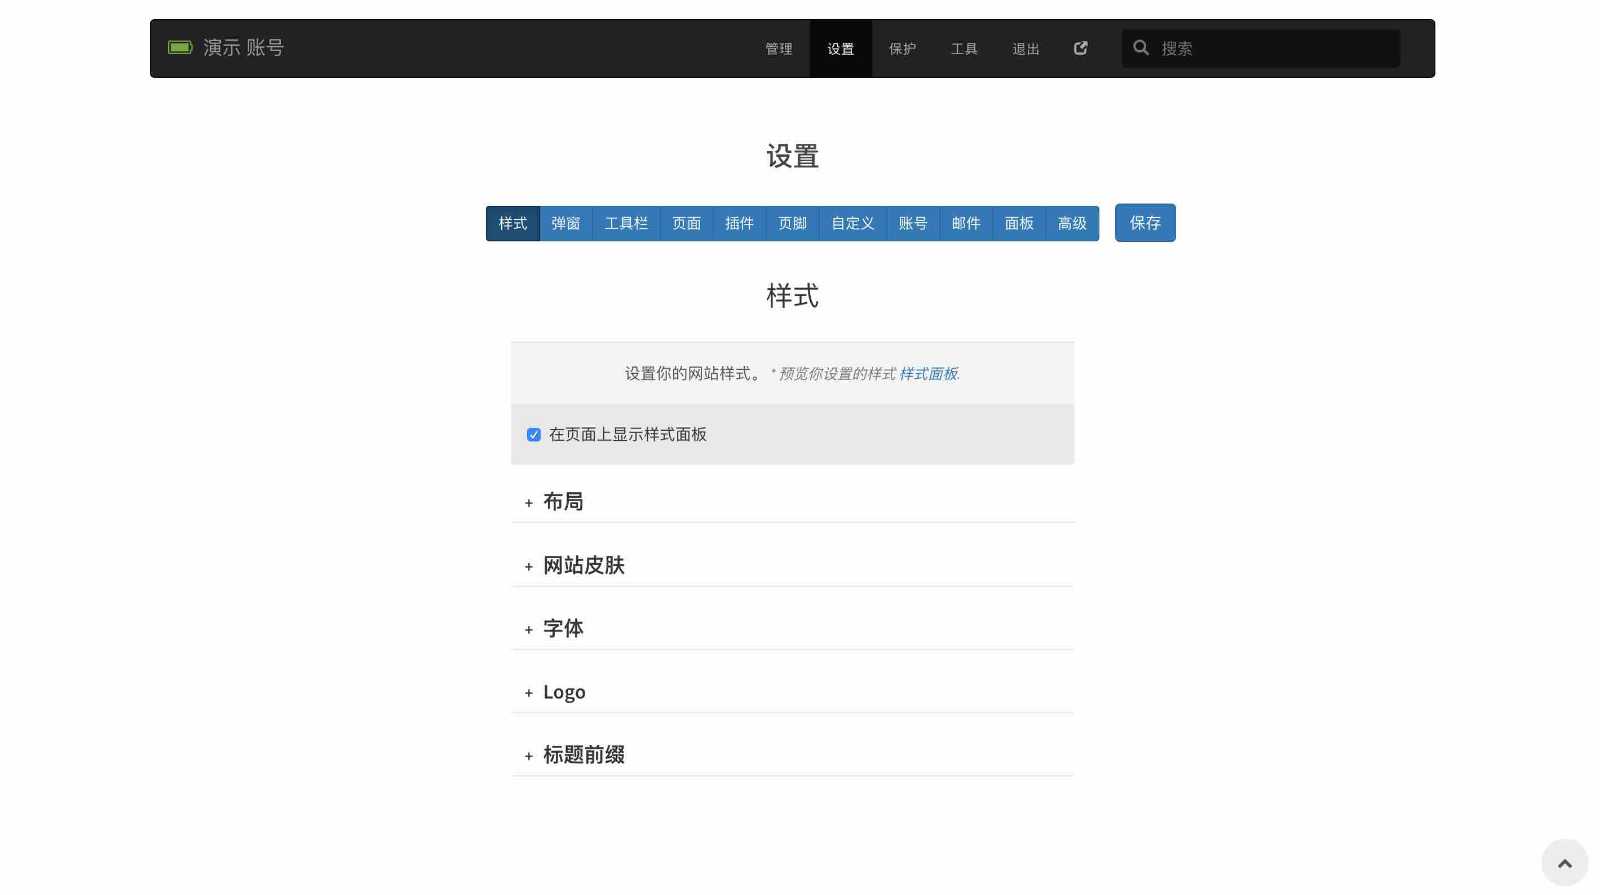Click the search magnifier icon
Screen dimensions: 1600x895
(1140, 48)
